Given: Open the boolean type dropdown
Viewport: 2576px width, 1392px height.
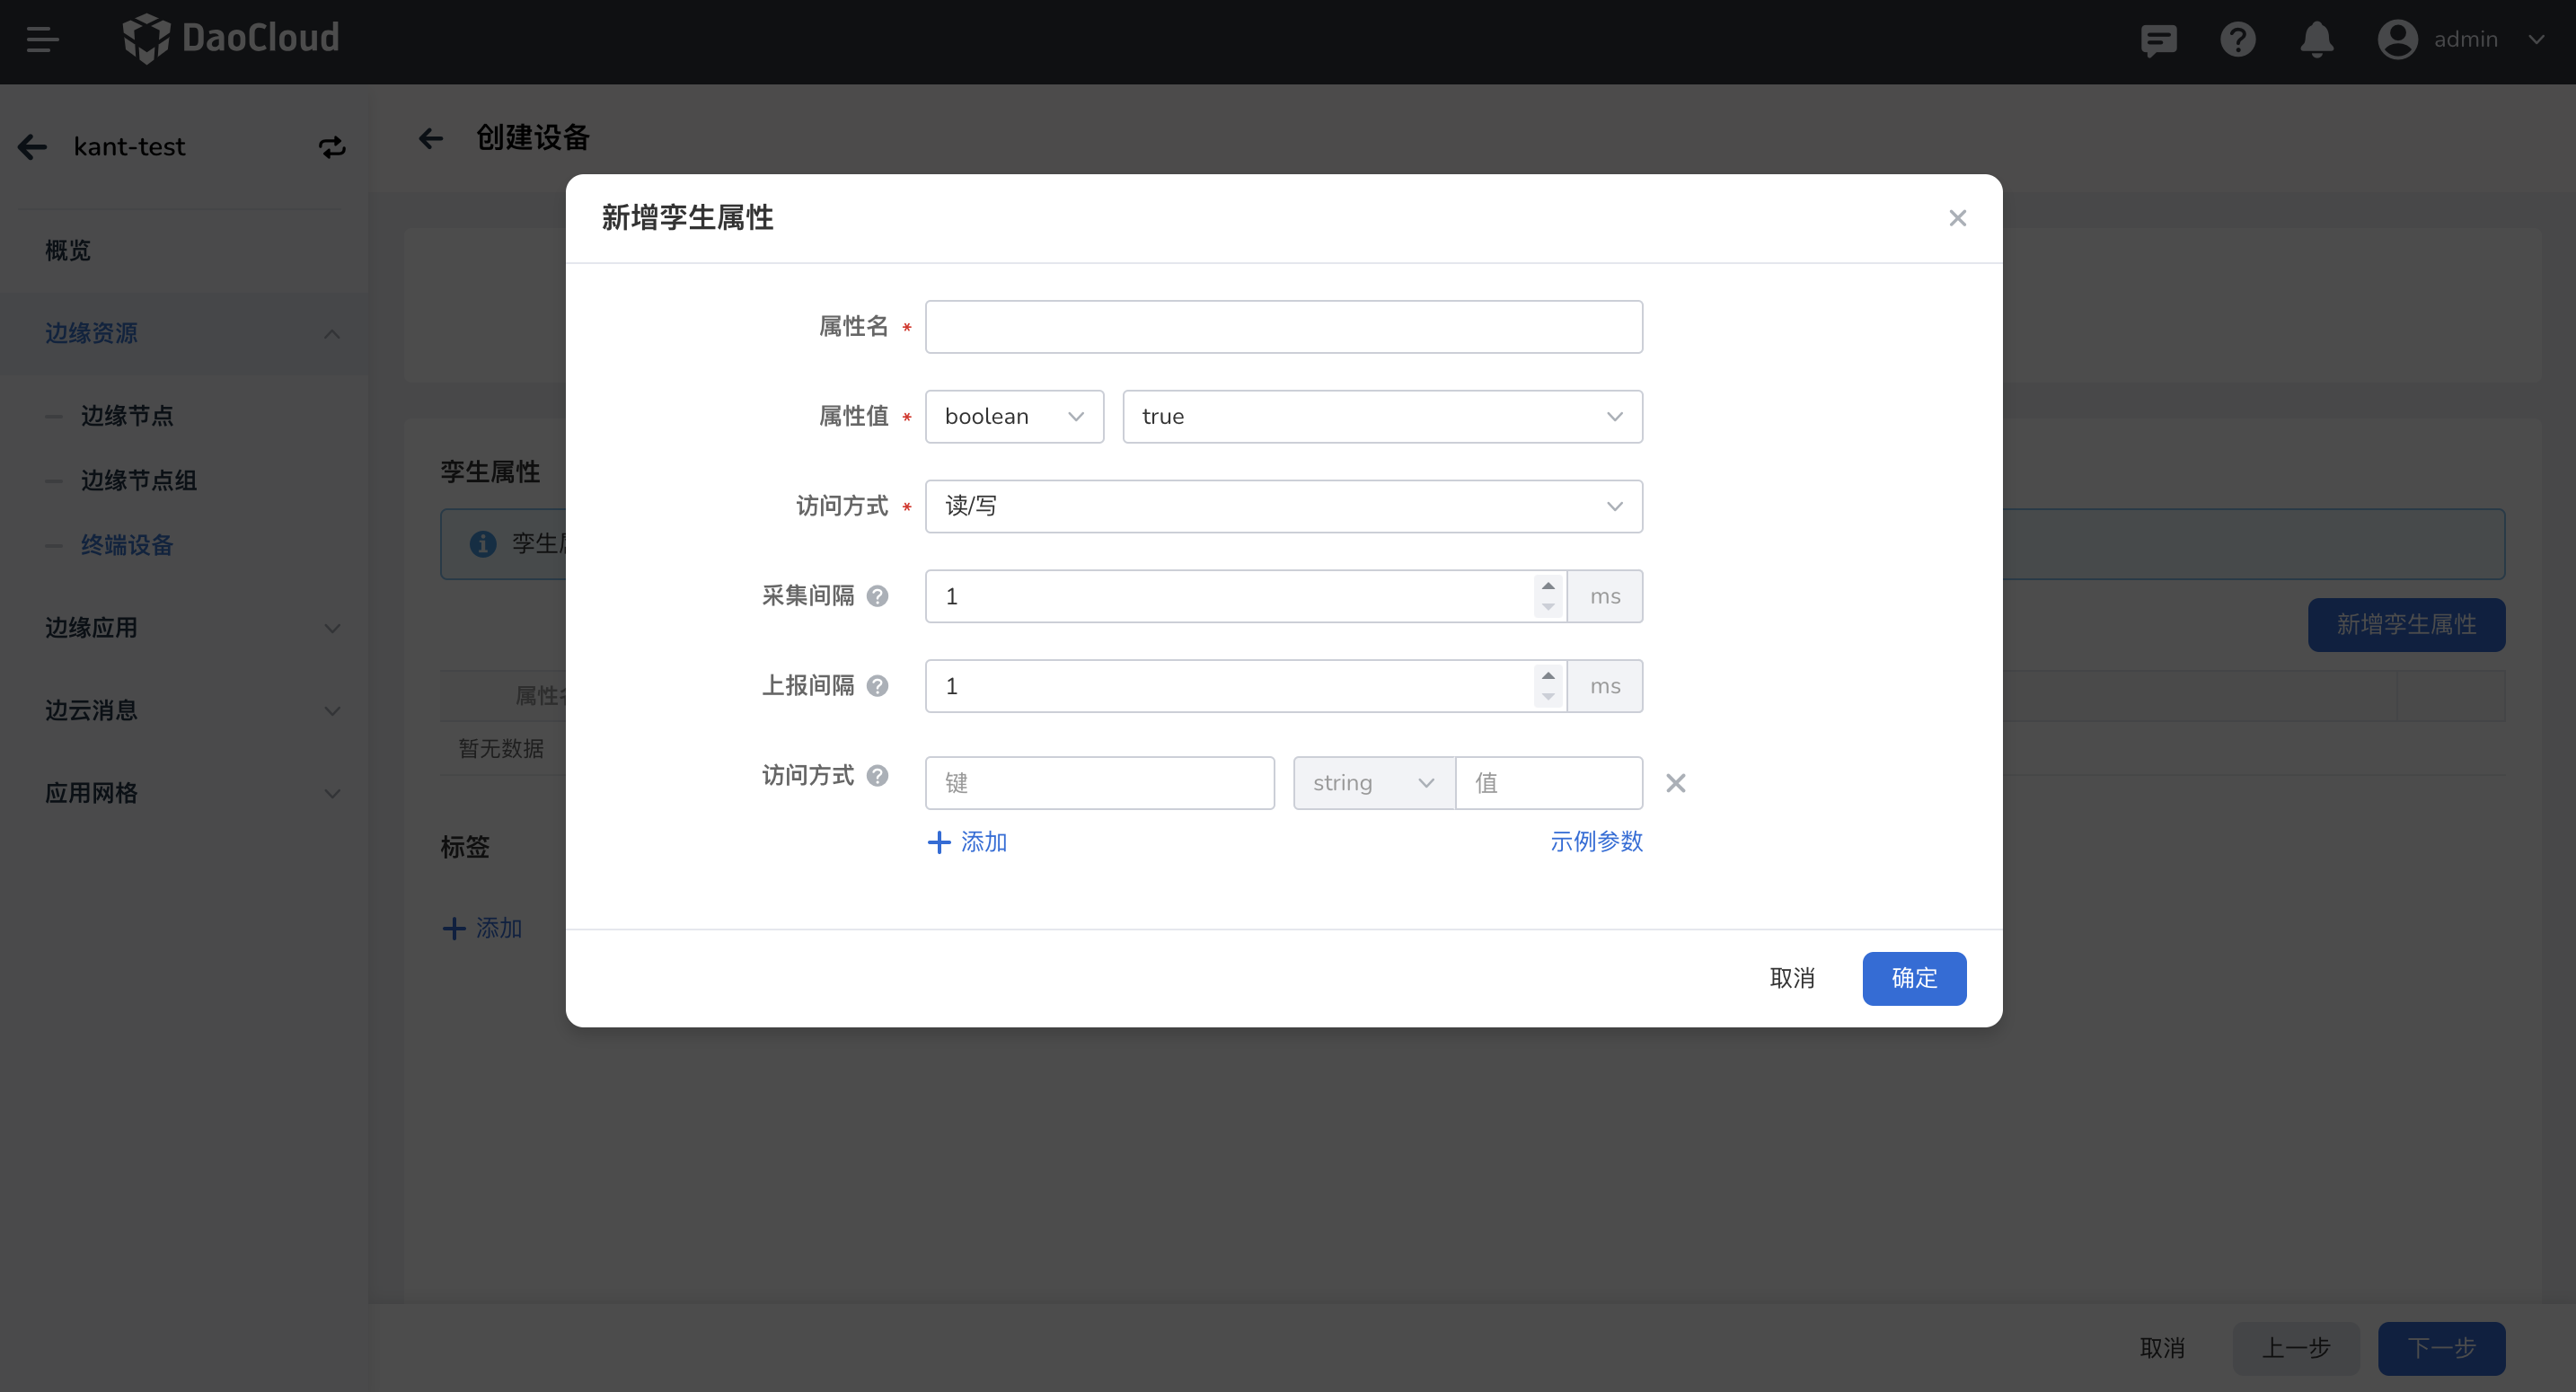Looking at the screenshot, I should pyautogui.click(x=1014, y=417).
